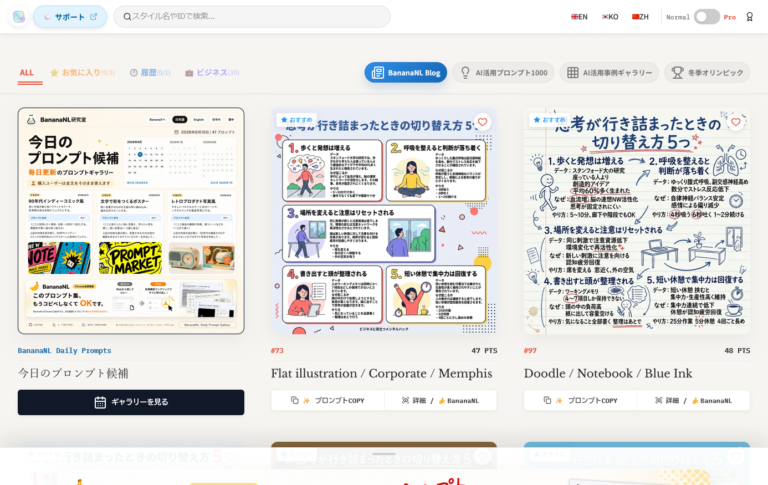Click the Flat illustration / Corporate / Memphis title
Image resolution: width=768 pixels, height=485 pixels.
point(382,373)
